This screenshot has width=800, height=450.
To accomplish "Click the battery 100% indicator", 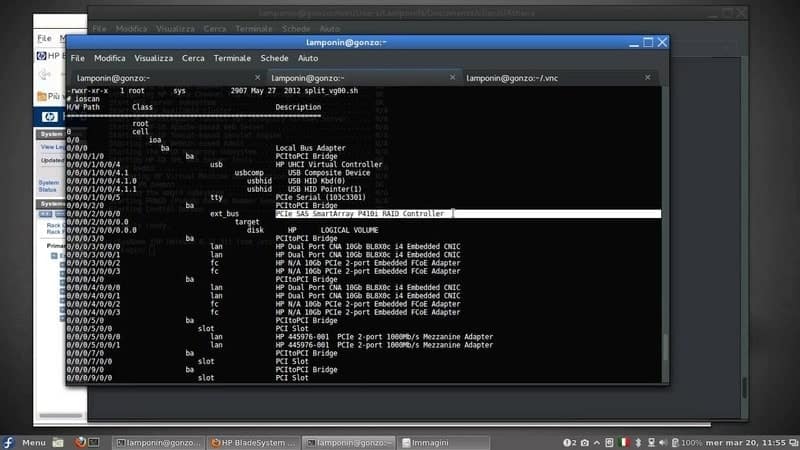I will 687,442.
